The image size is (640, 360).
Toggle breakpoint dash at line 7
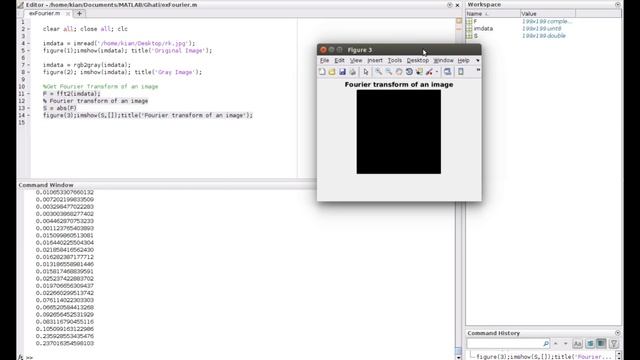[x=29, y=65]
